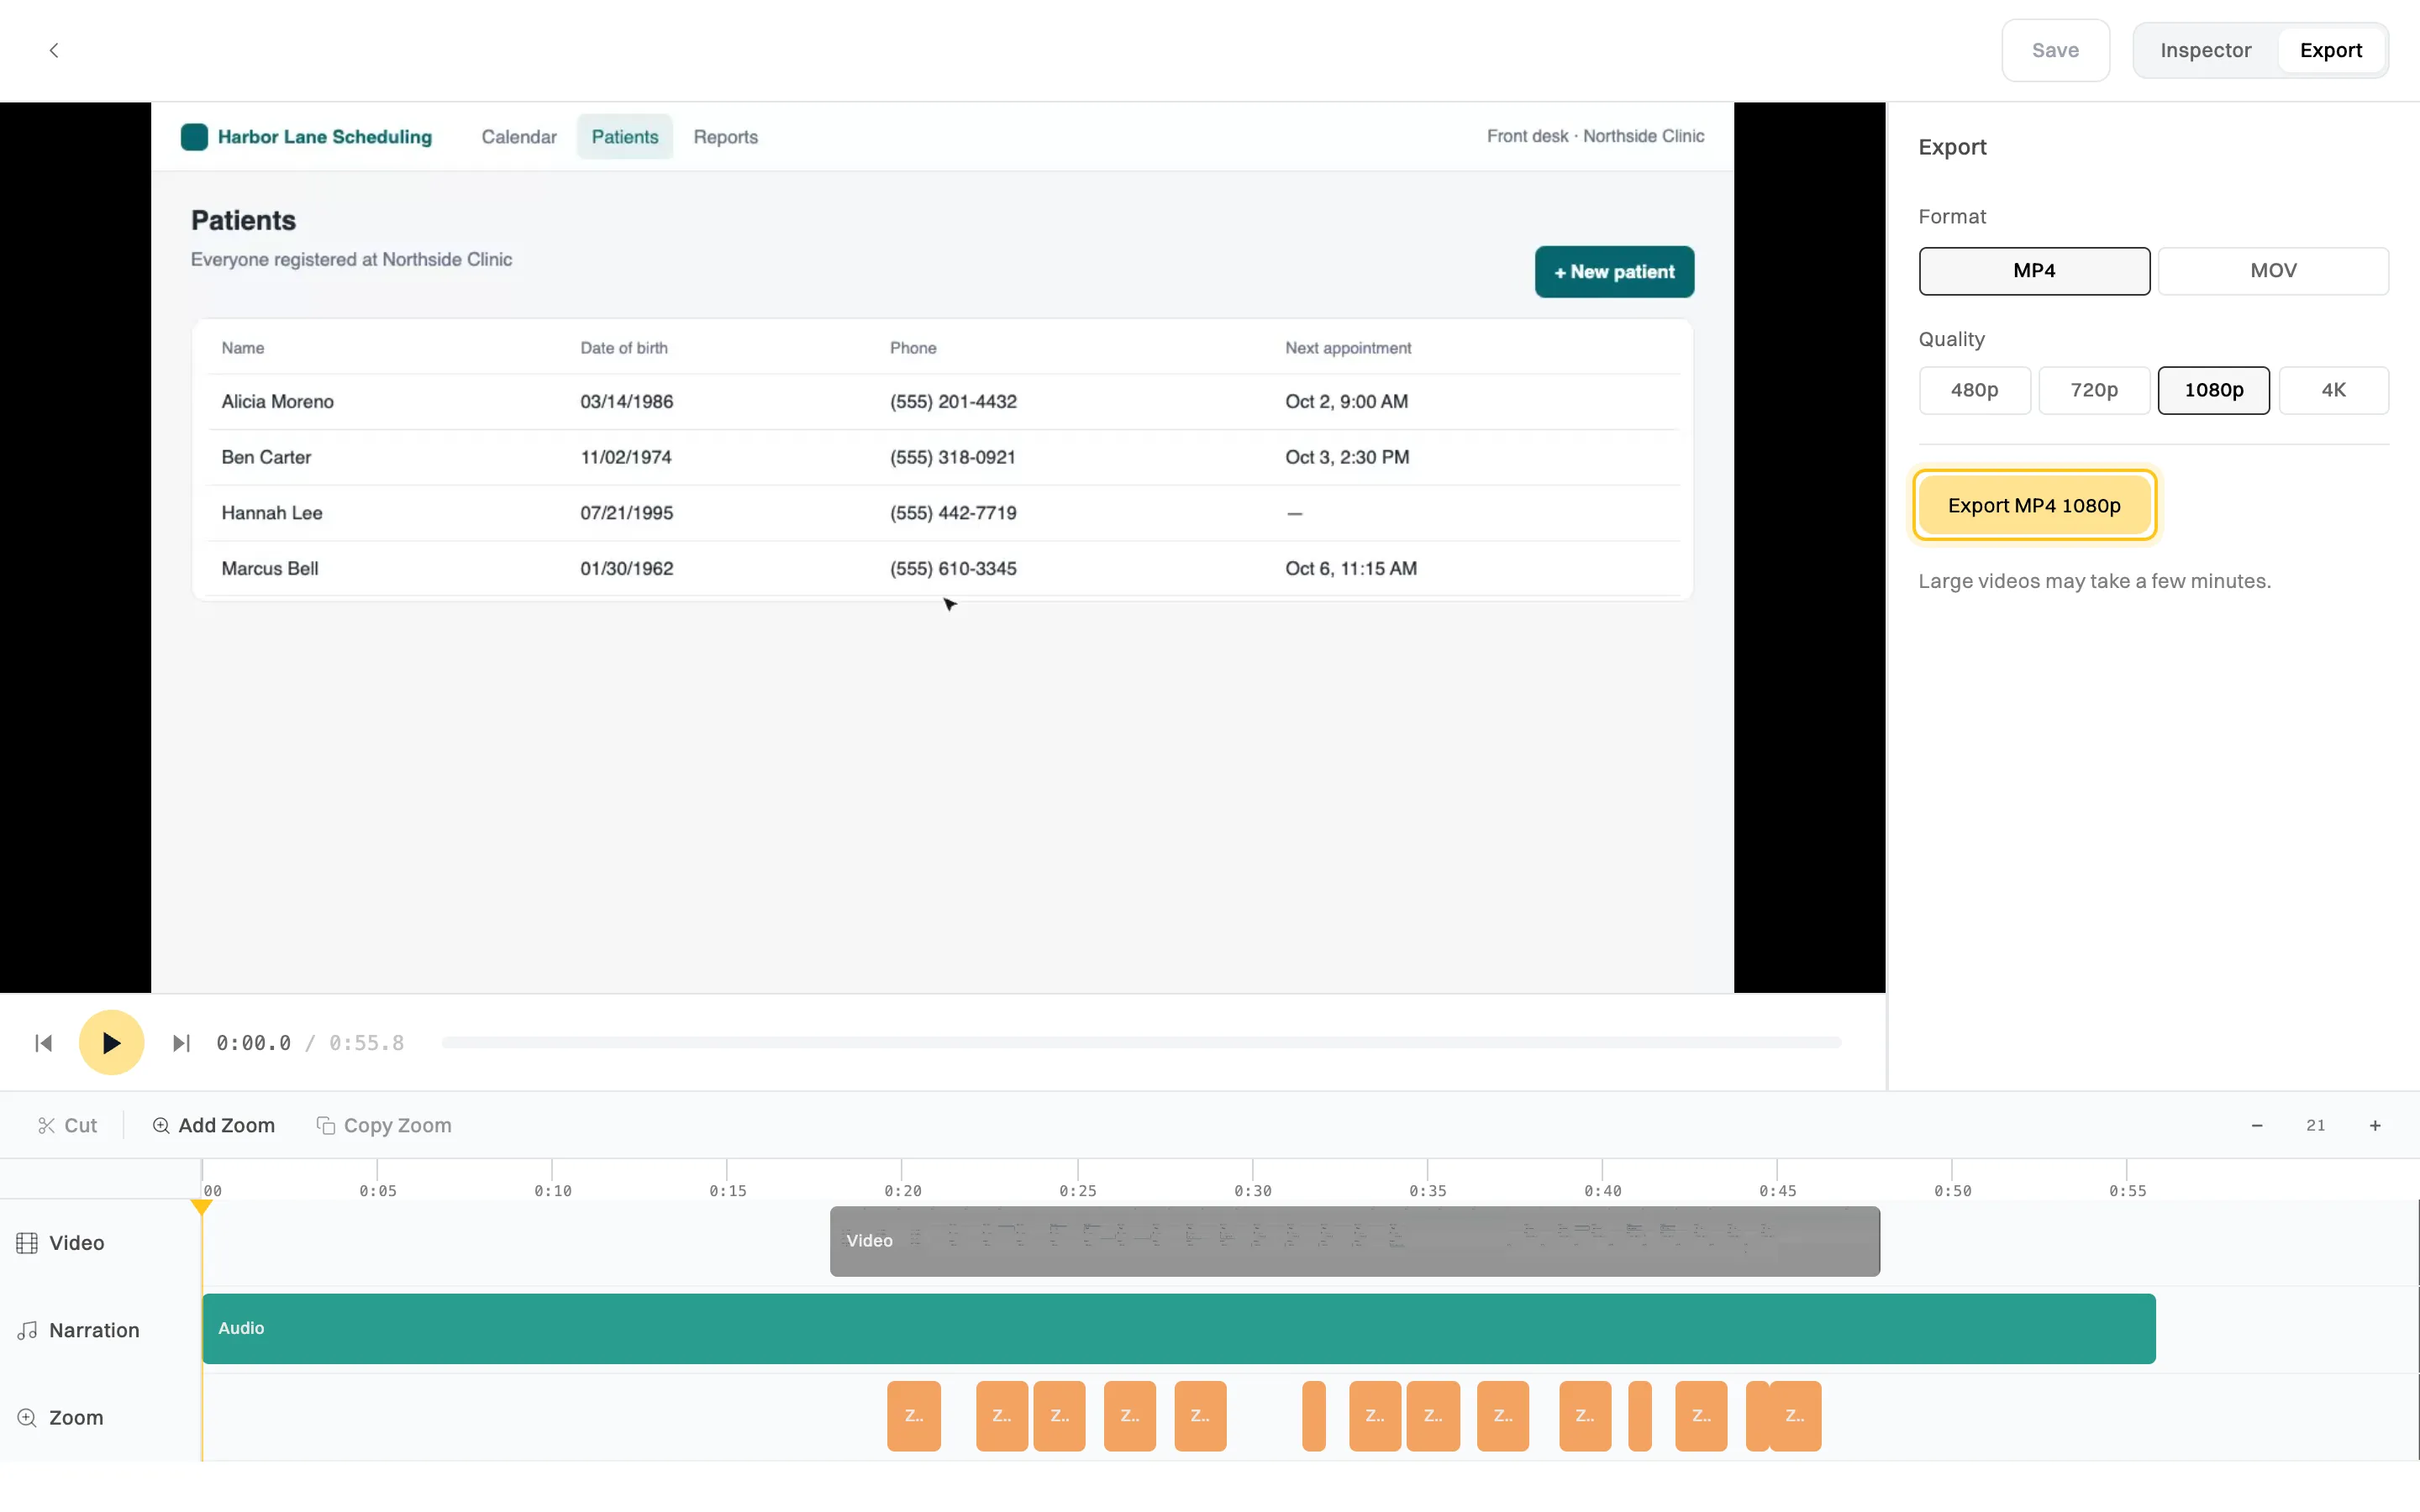Play the video preview
Image resolution: width=2420 pixels, height=1512 pixels.
[x=111, y=1043]
